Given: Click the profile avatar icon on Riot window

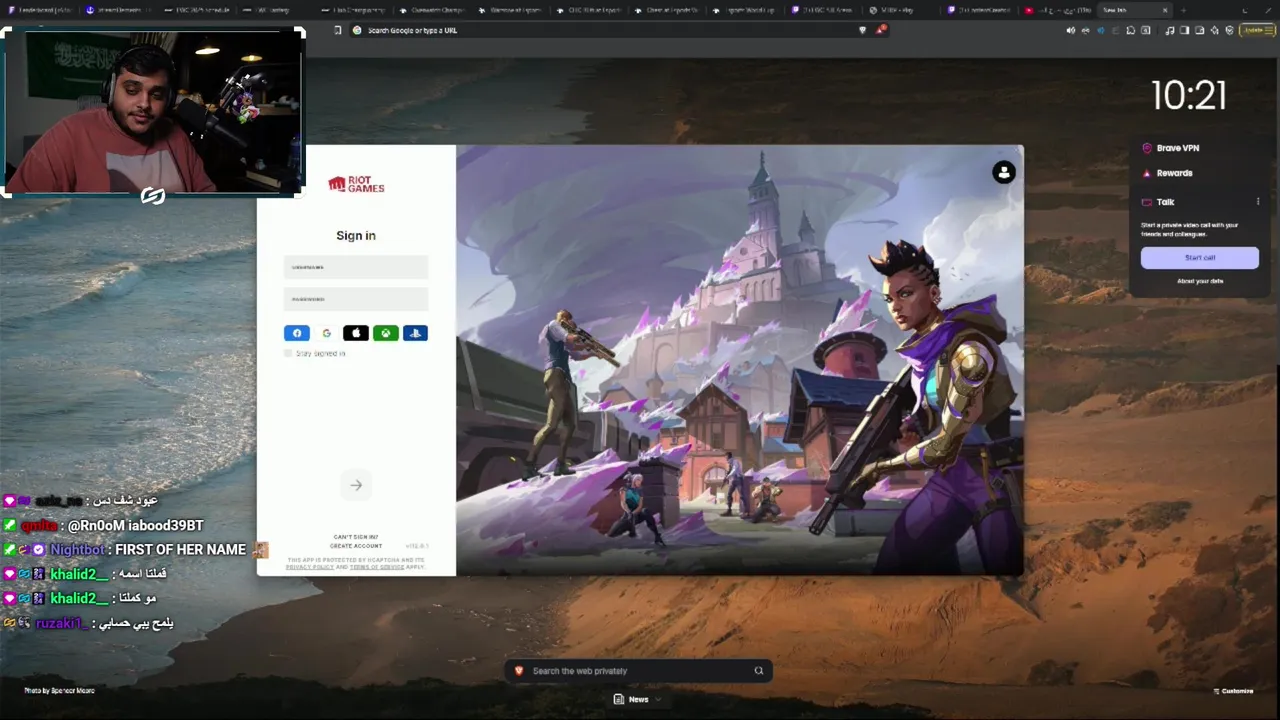Looking at the screenshot, I should [1004, 172].
